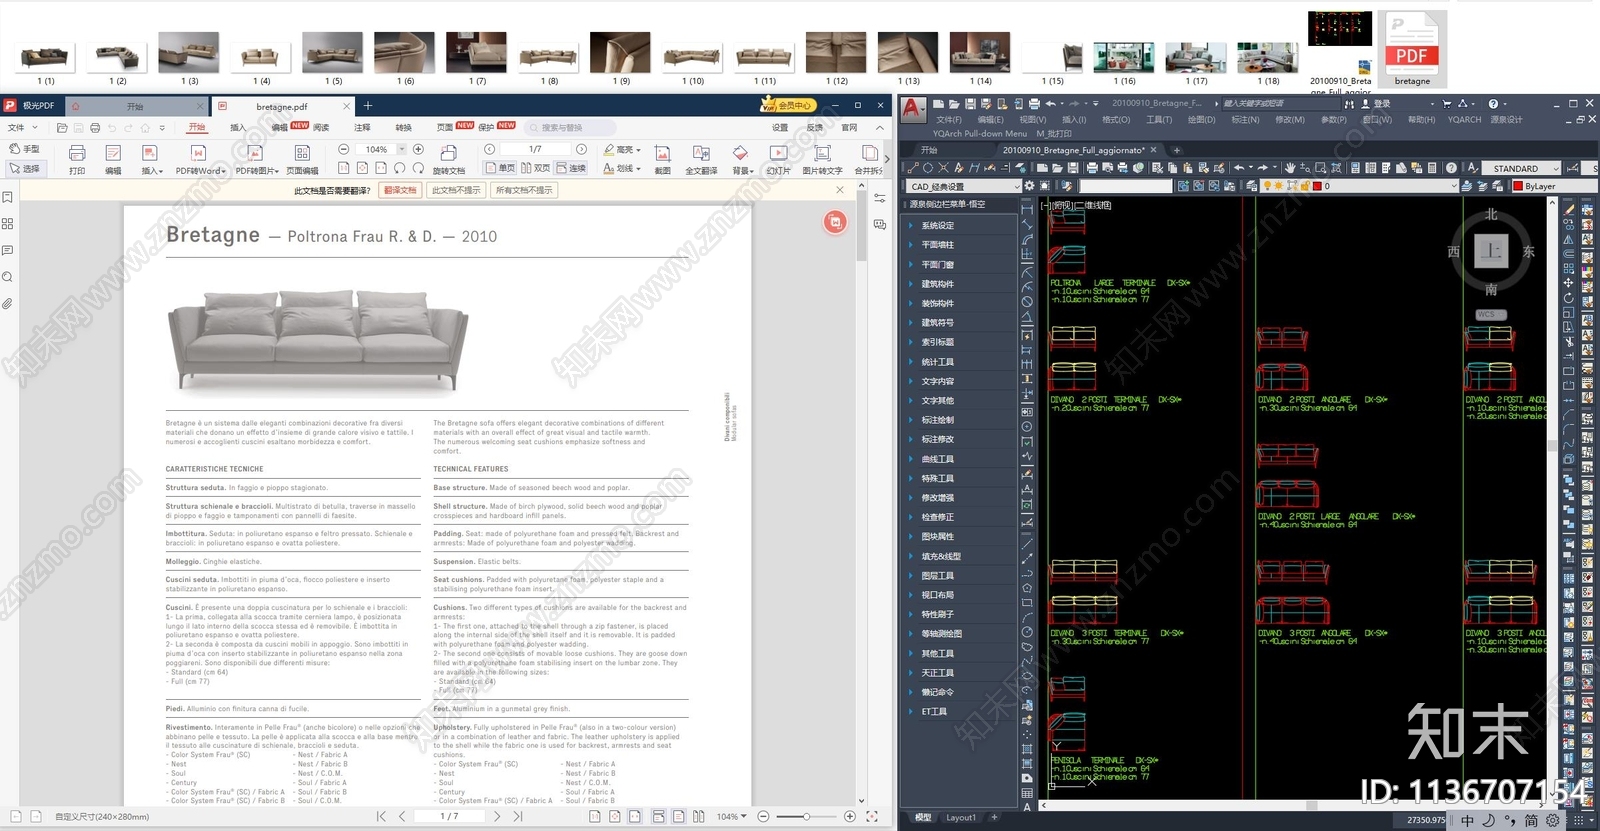Jump to last page icon in PDF status bar
The height and width of the screenshot is (831, 1600).
[x=518, y=816]
